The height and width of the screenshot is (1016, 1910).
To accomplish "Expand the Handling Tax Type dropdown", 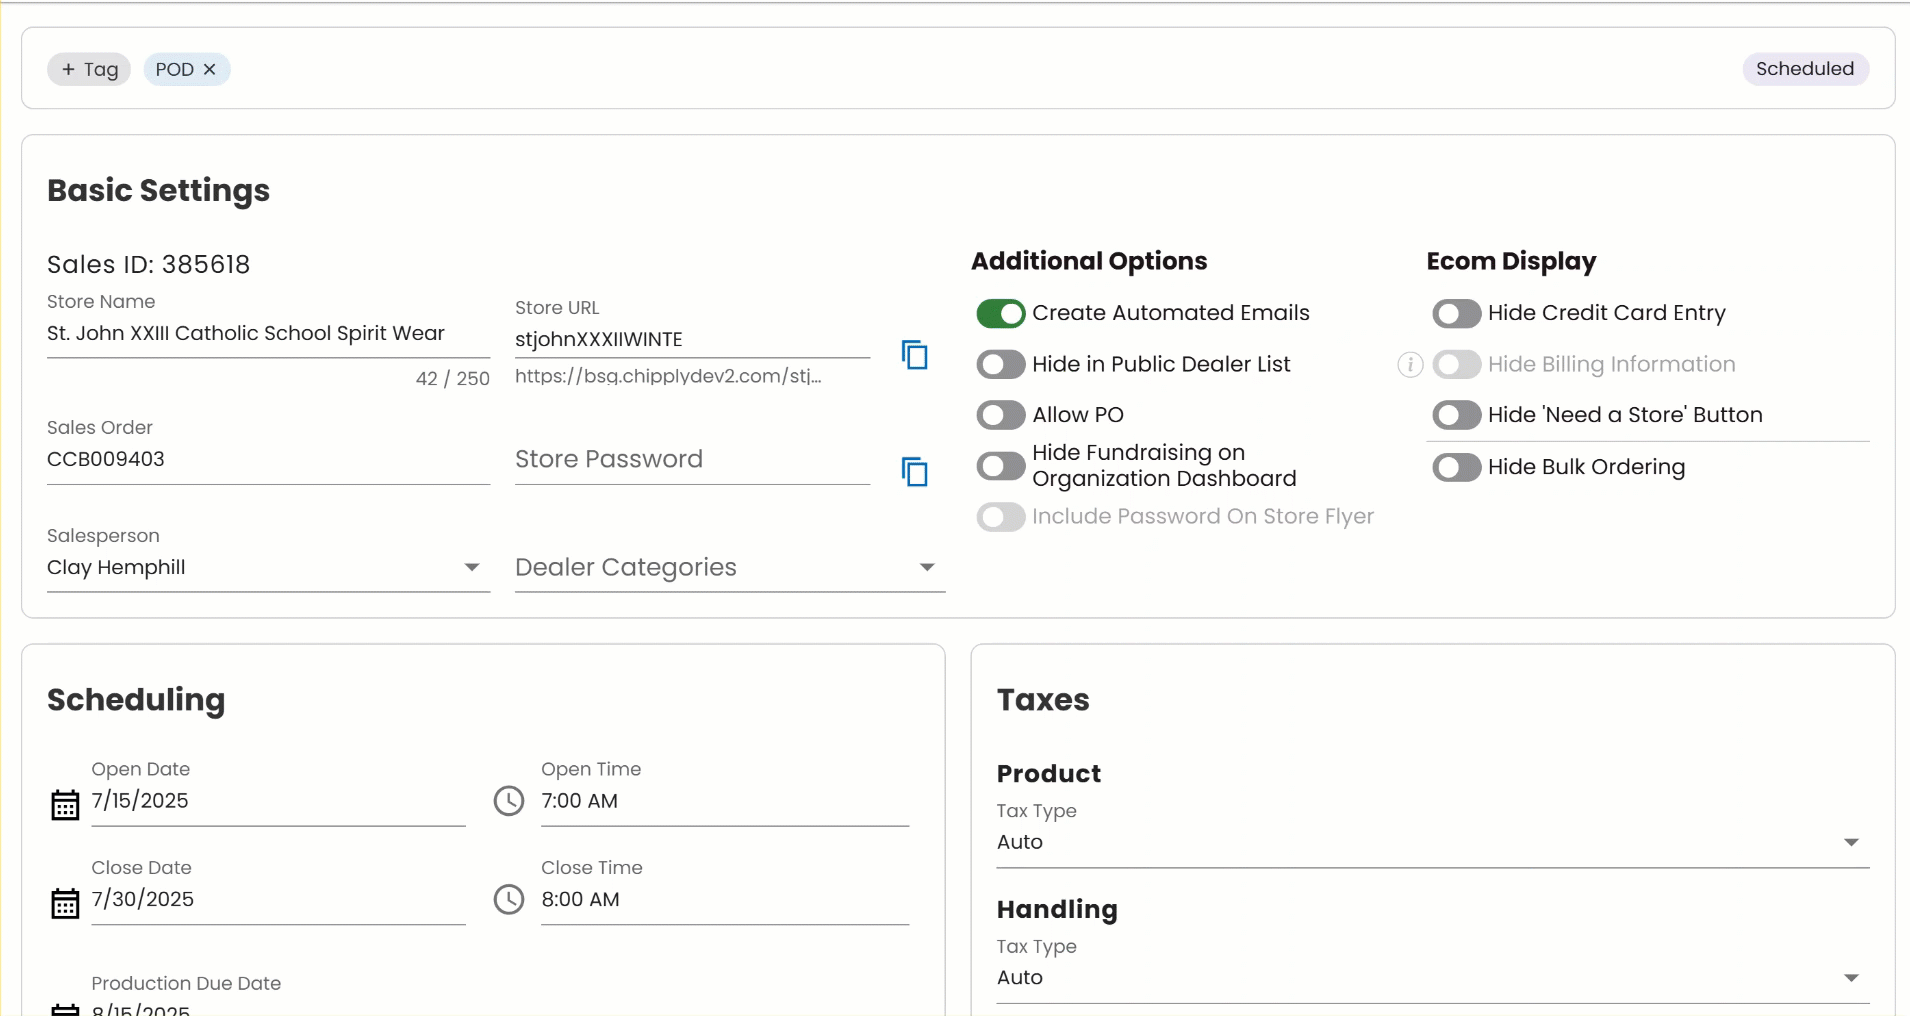I will (1432, 978).
